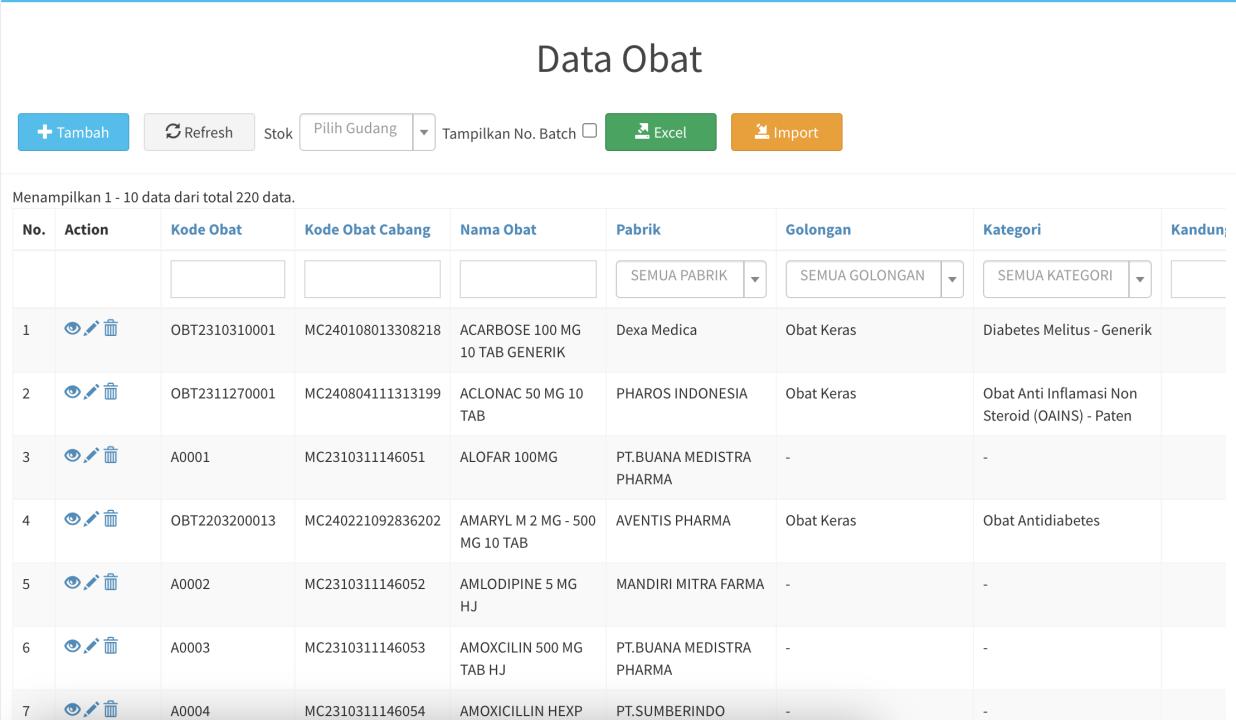View details of AMARYL M 2 MG row
Screen dimensions: 1236x720
tap(72, 519)
